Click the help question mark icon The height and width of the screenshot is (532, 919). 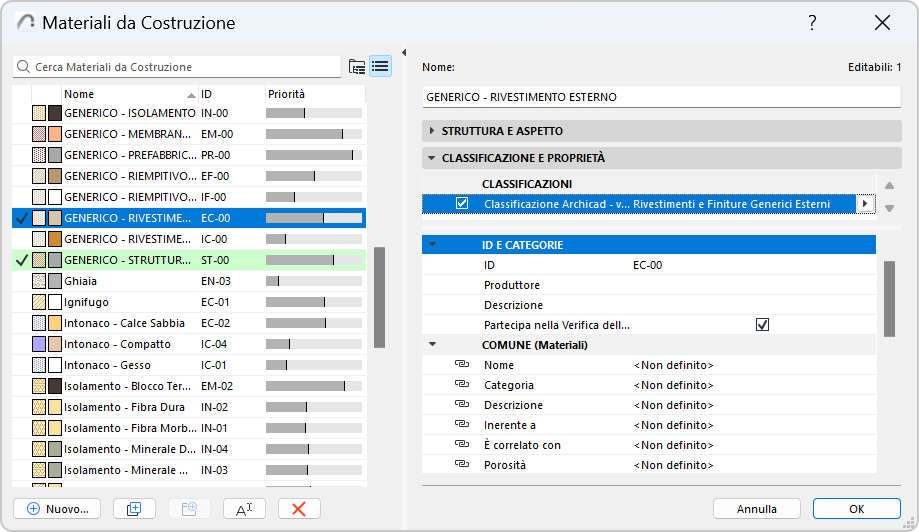click(813, 23)
